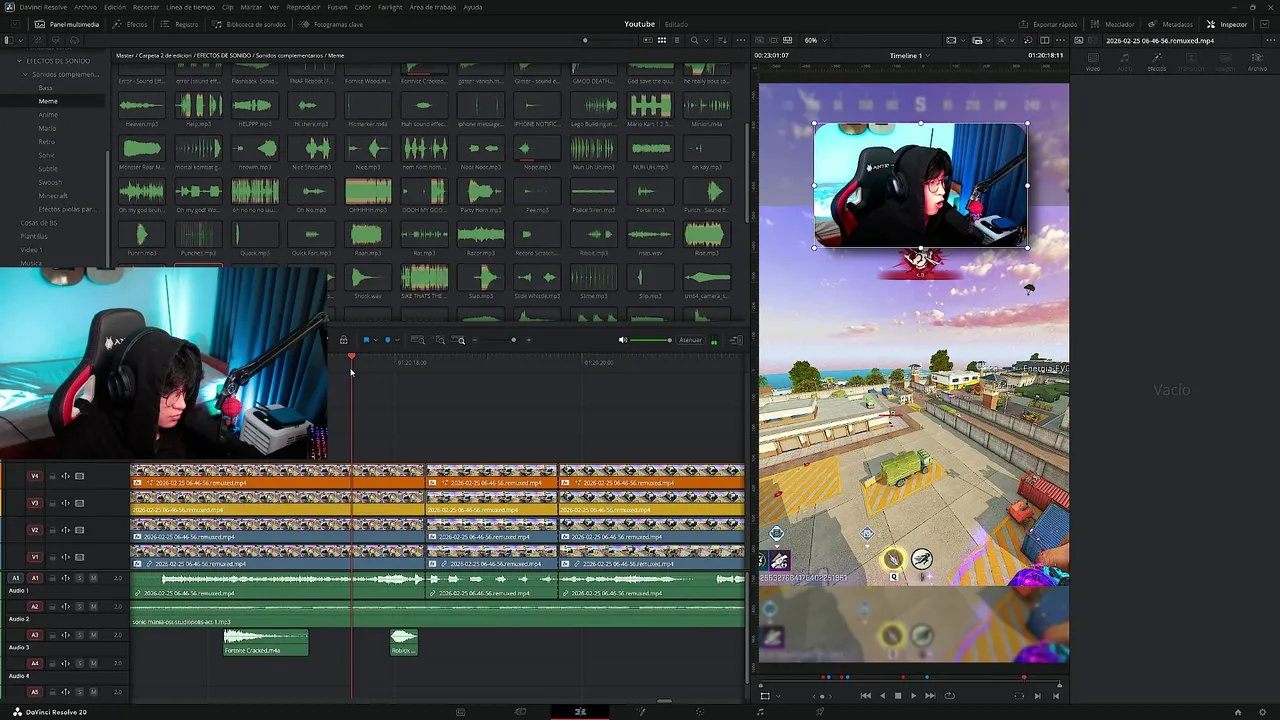Open media pool search options dropdown
The height and width of the screenshot is (720, 1280).
tap(705, 40)
